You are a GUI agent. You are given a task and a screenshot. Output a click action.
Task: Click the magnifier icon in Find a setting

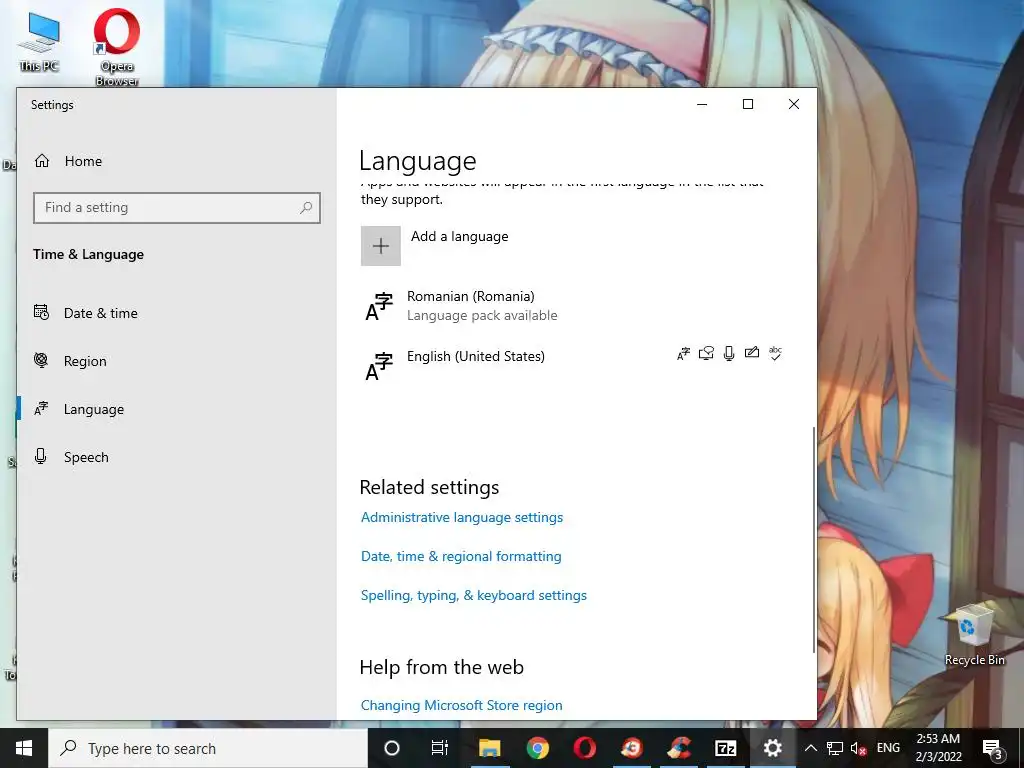(306, 208)
